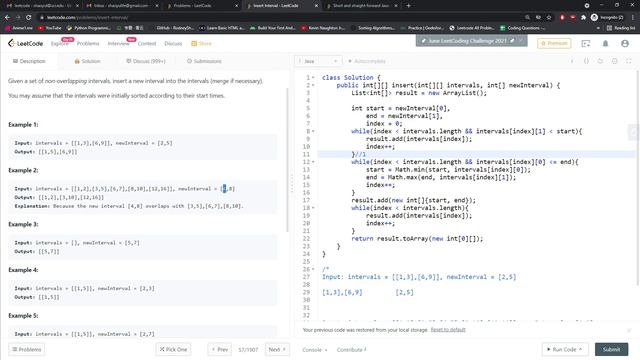Click the Reset to default link
This screenshot has width=640, height=360.
tap(448, 330)
